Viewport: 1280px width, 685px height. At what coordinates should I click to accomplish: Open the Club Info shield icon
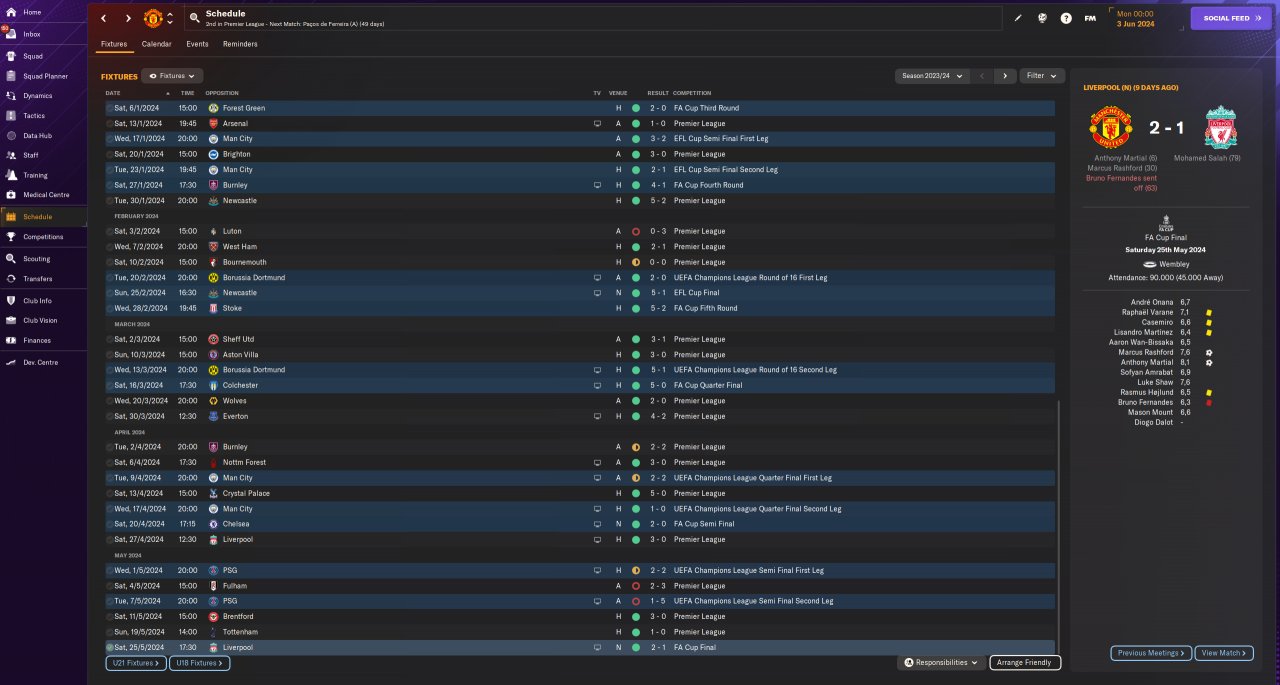pos(10,300)
